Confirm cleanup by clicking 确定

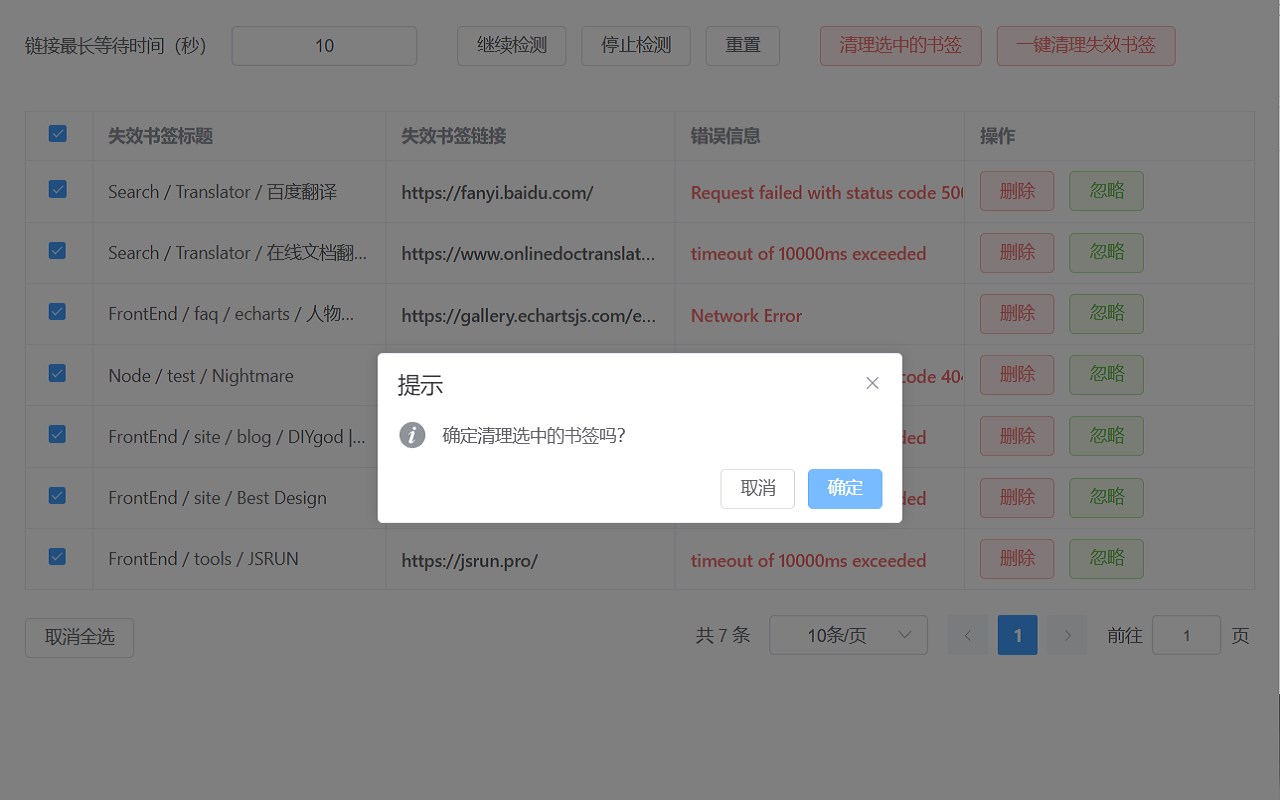[x=844, y=488]
